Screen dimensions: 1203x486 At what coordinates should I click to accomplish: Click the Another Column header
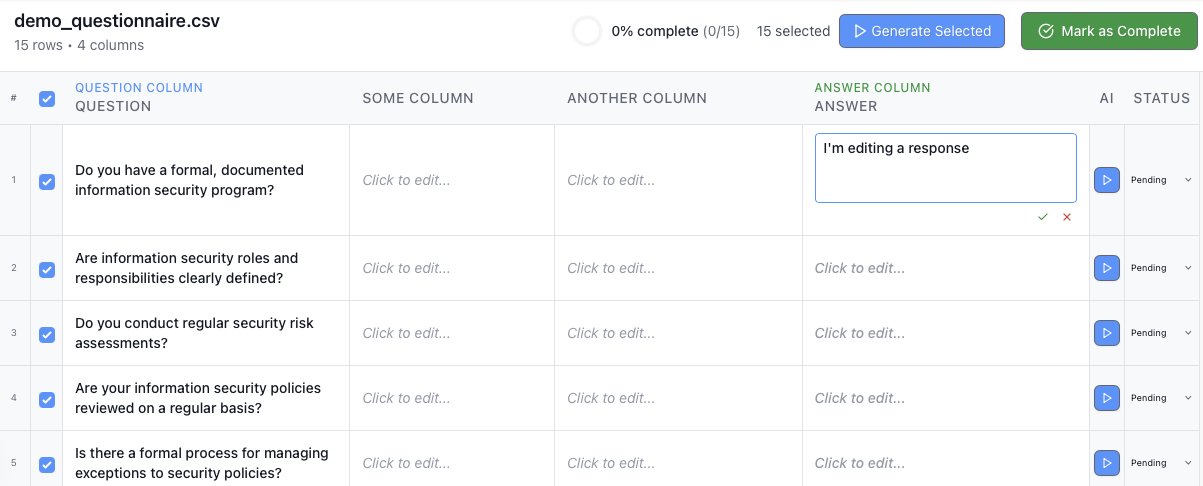[x=637, y=98]
